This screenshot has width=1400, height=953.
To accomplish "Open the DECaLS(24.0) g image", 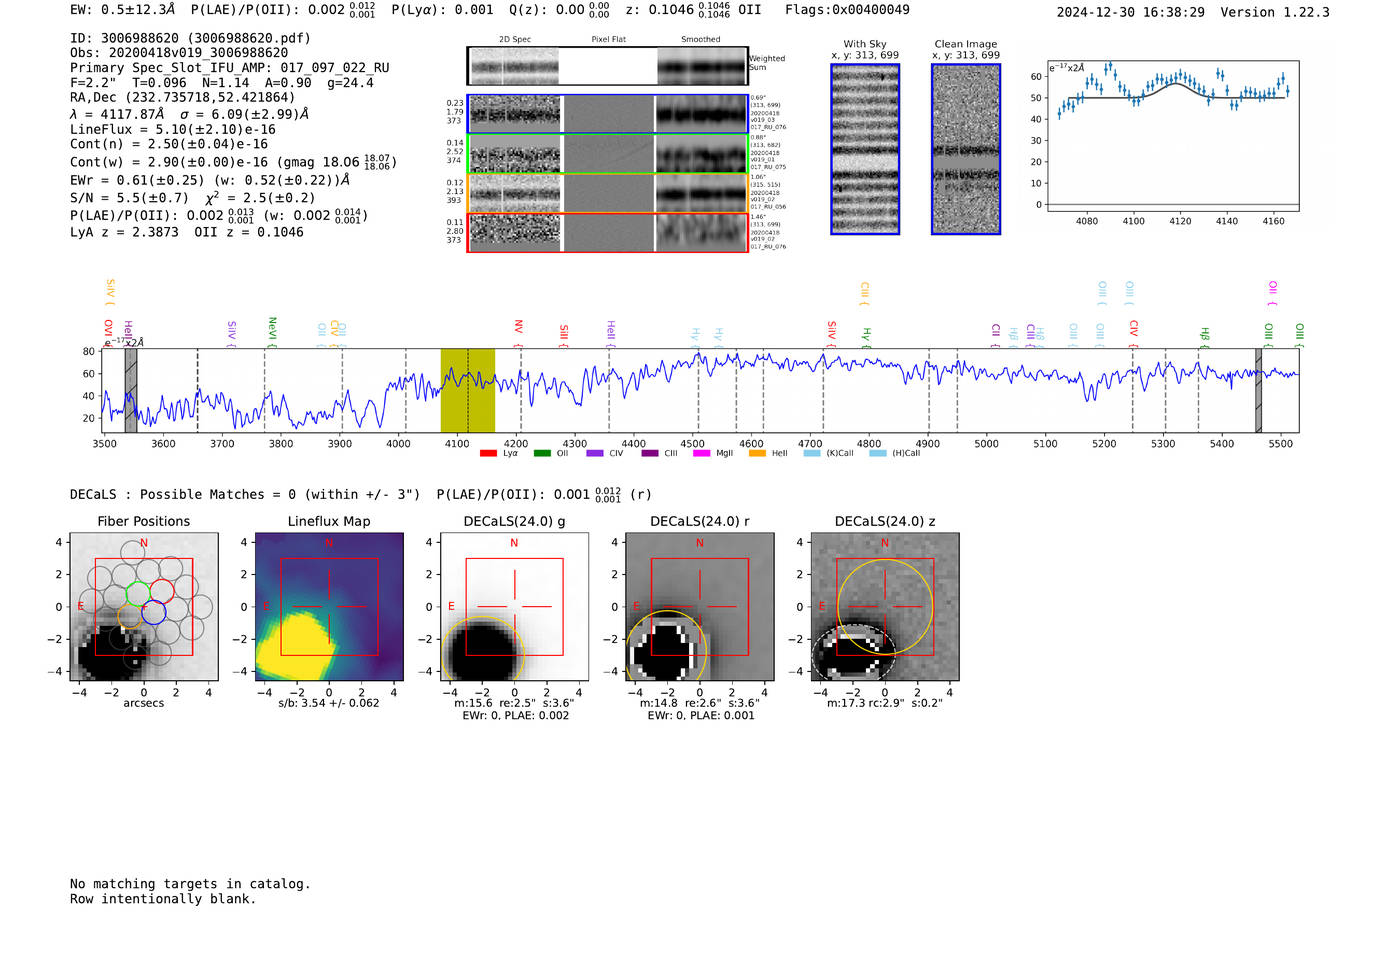I will [x=514, y=607].
